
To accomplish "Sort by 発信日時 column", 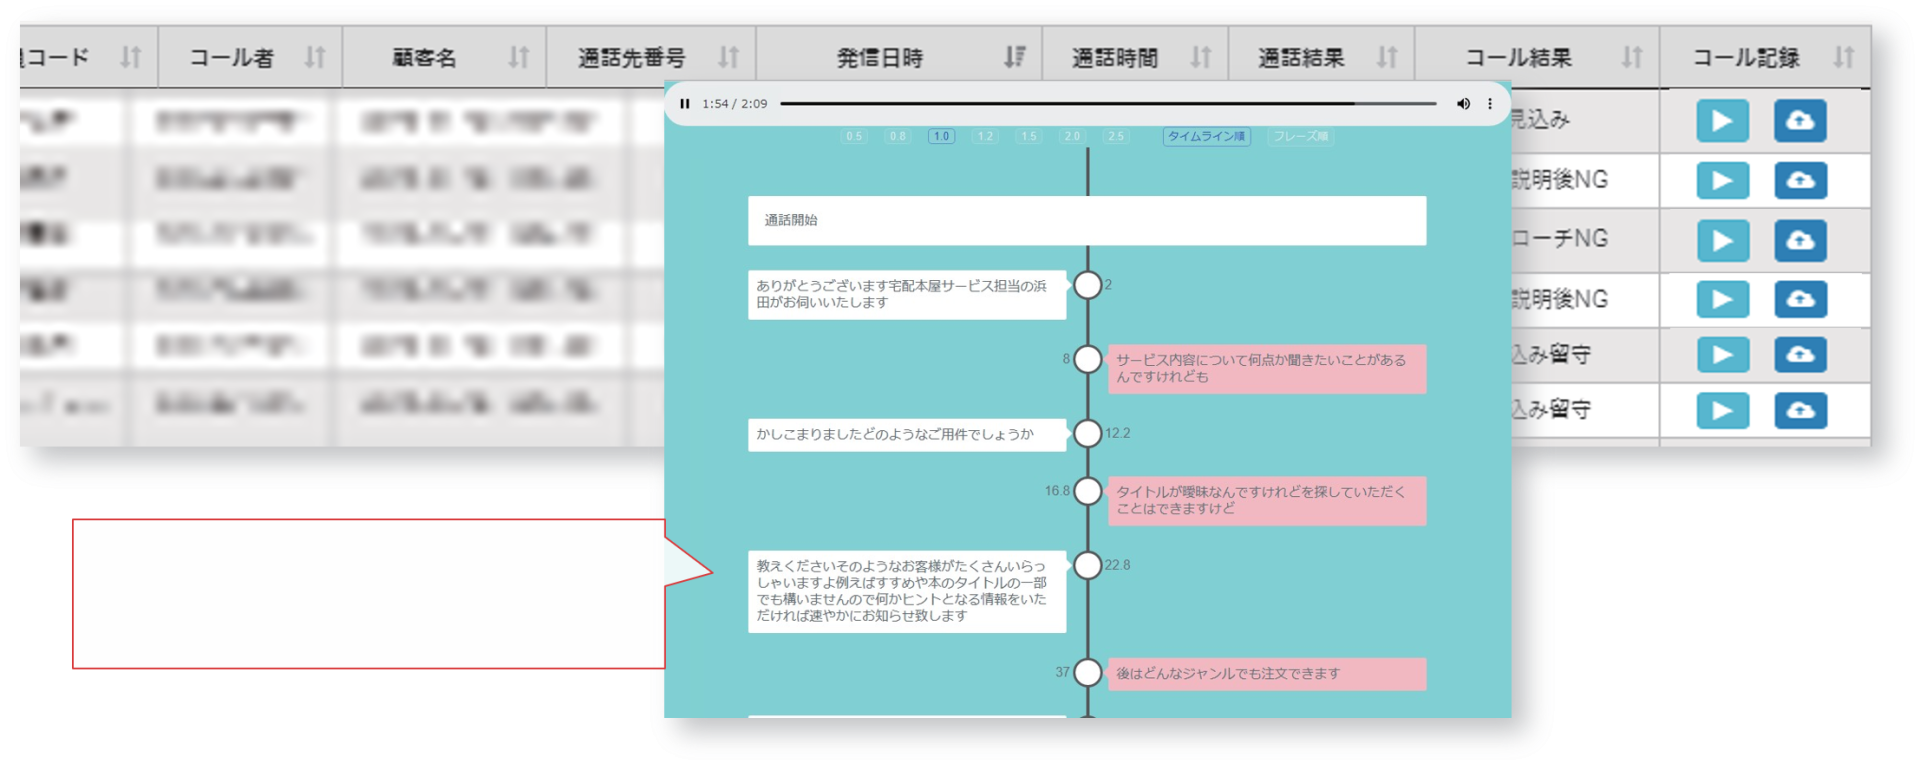I will coord(1015,58).
